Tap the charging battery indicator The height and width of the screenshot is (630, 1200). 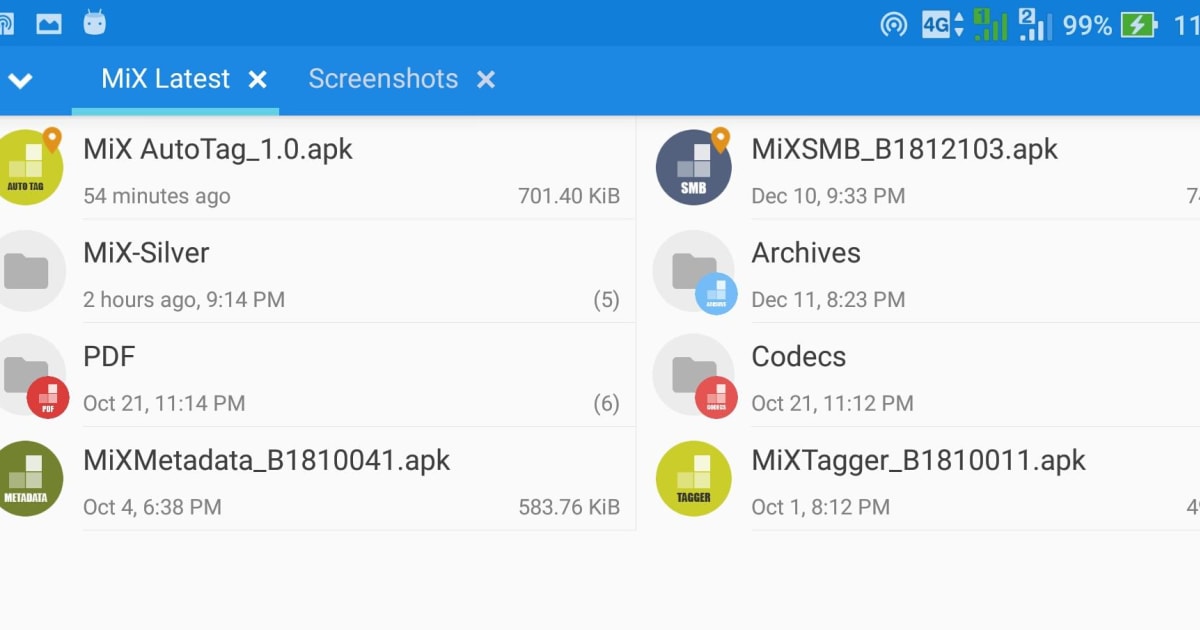click(1140, 24)
